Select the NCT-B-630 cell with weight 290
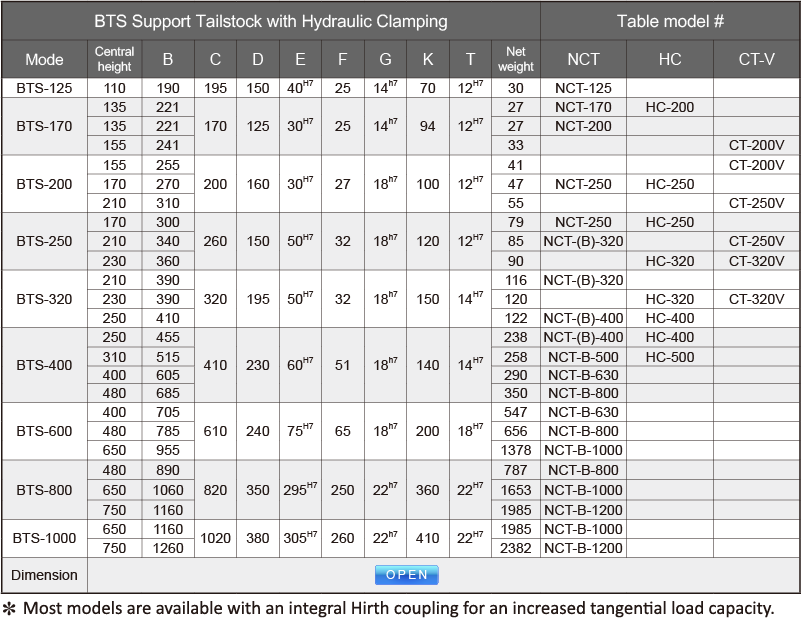The height and width of the screenshot is (623, 801). click(x=583, y=375)
